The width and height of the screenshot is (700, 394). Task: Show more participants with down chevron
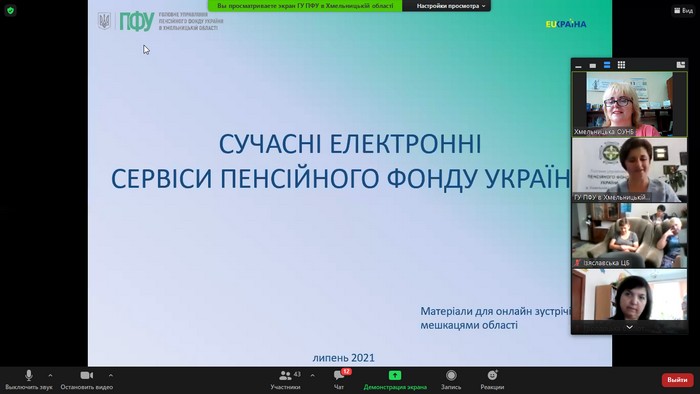pos(629,327)
